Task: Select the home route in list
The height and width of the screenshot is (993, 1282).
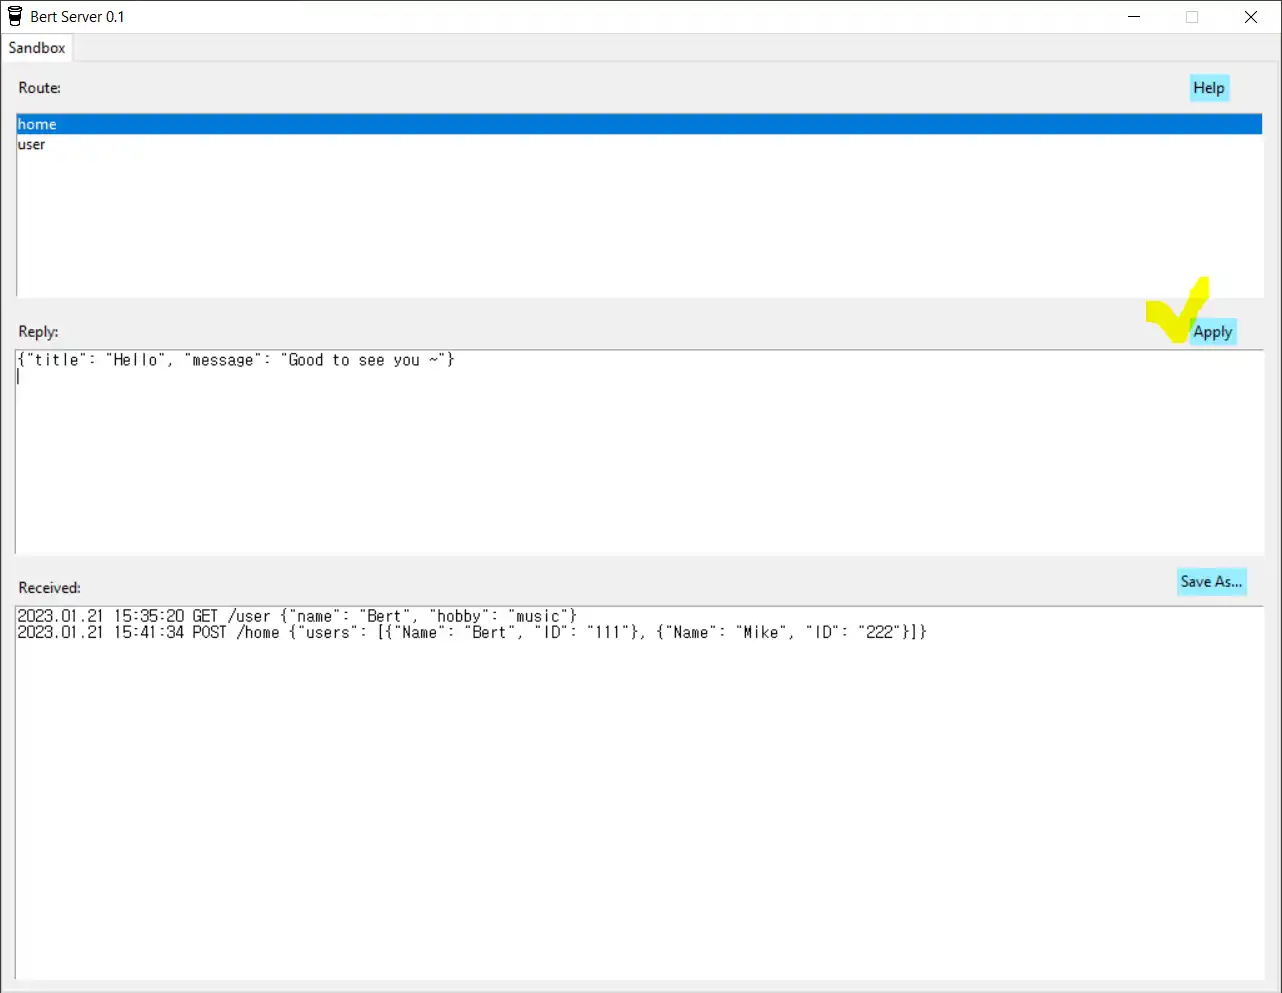Action: (639, 124)
